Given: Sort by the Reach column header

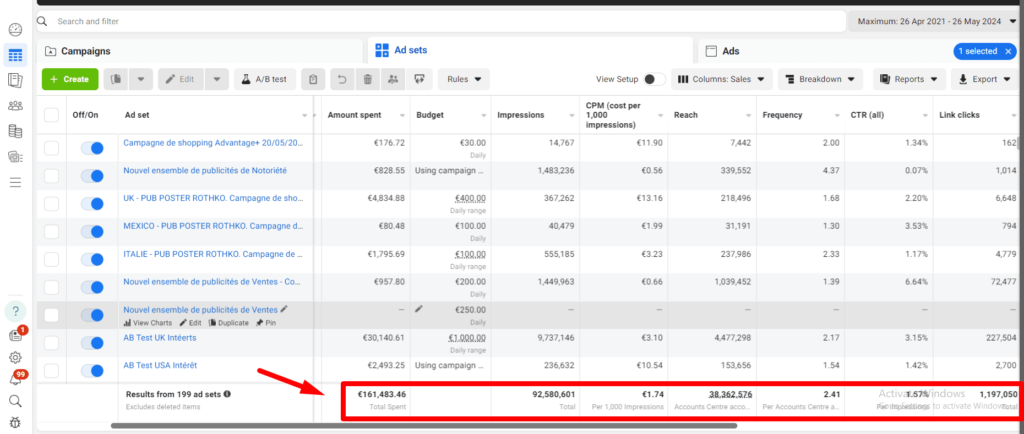Looking at the screenshot, I should click(686, 115).
